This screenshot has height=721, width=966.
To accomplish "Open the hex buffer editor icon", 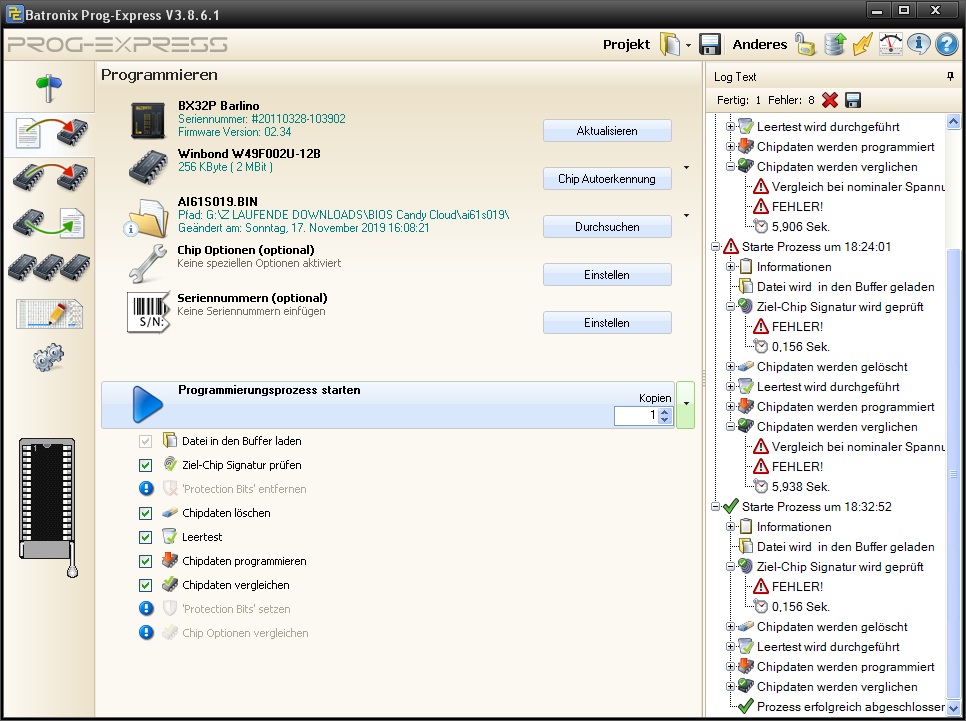I will tap(49, 314).
